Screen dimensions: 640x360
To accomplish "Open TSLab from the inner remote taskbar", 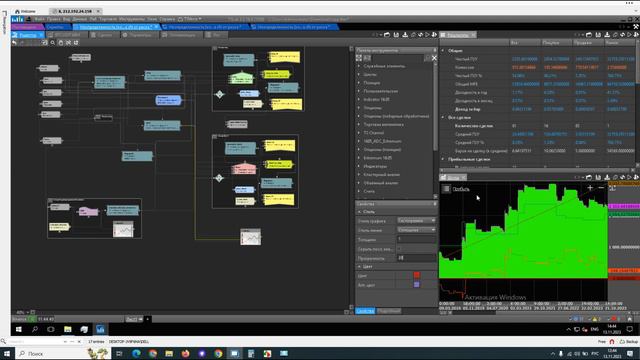I will (x=100, y=329).
